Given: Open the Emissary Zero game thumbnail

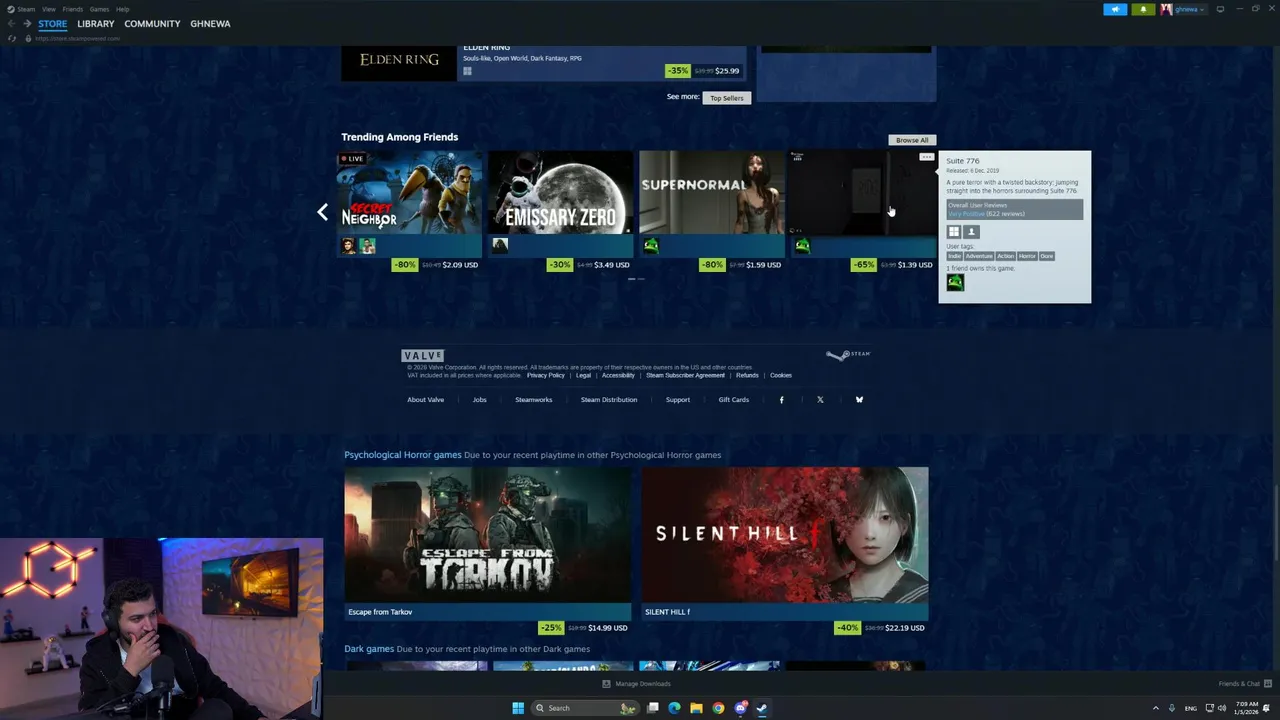Looking at the screenshot, I should 560,192.
